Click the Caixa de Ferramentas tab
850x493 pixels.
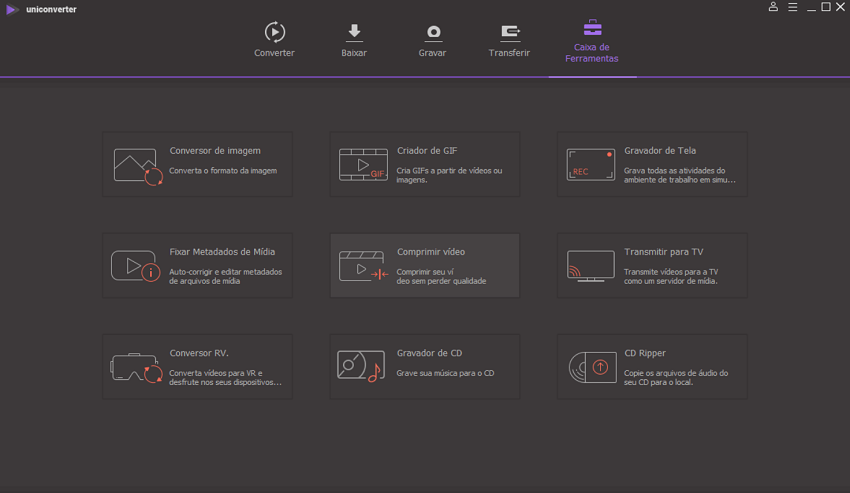592,40
